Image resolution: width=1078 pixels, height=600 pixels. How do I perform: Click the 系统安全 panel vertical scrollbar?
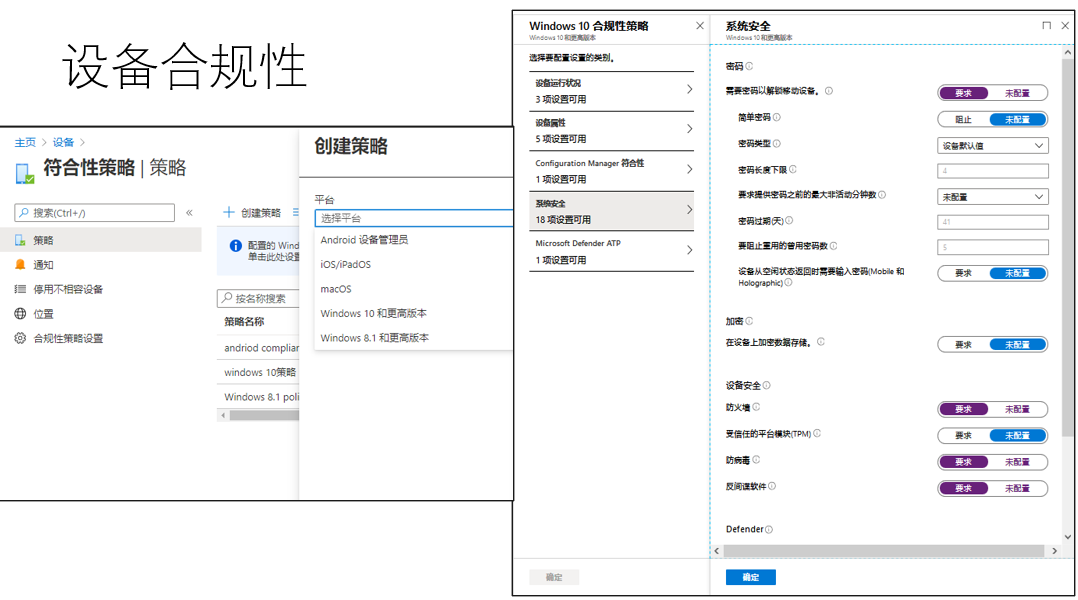[1068, 250]
